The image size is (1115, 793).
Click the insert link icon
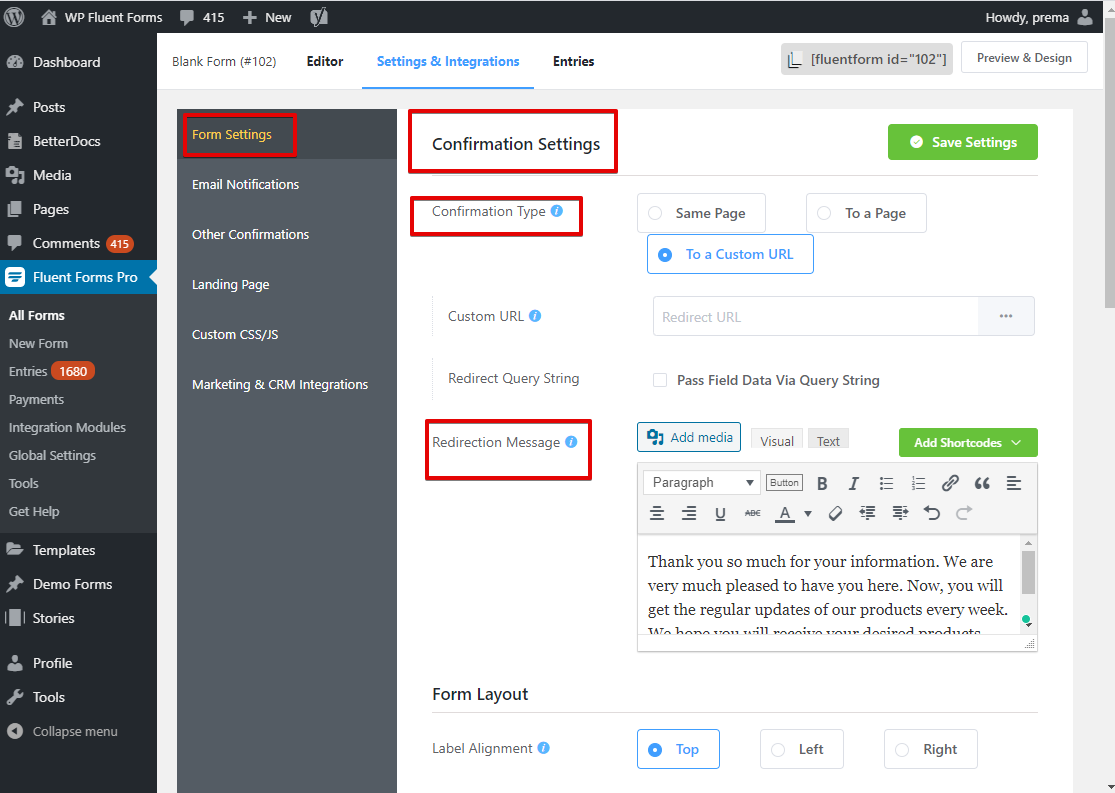(950, 484)
